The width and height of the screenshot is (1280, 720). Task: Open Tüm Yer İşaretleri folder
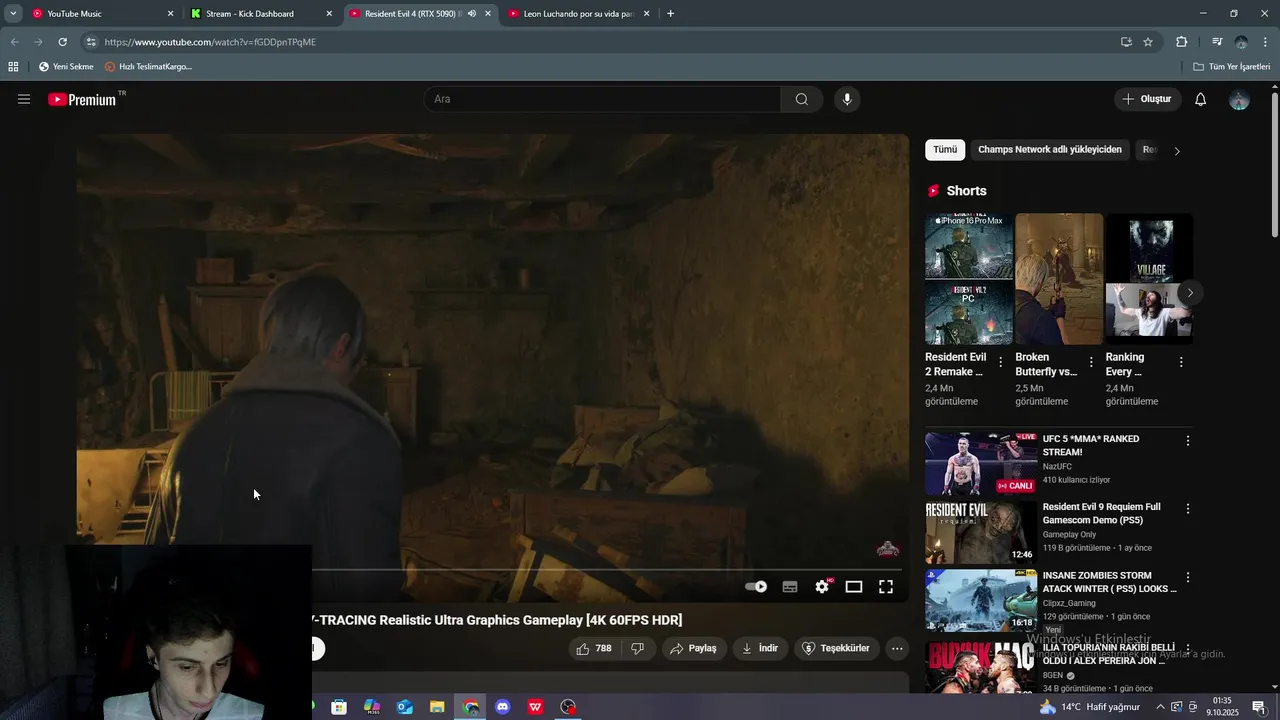pos(1232,67)
